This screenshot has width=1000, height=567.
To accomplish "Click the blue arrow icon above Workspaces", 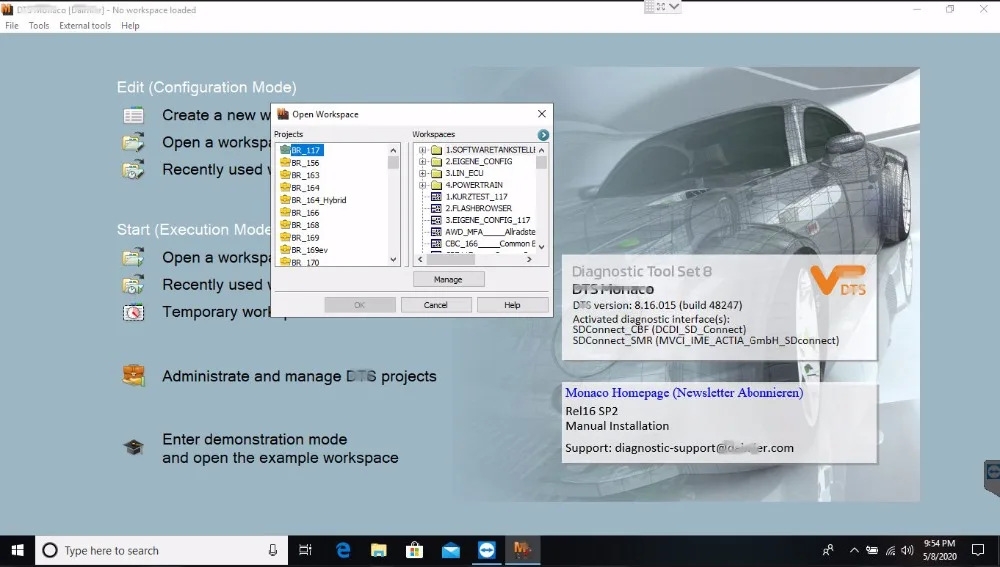I will click(543, 135).
